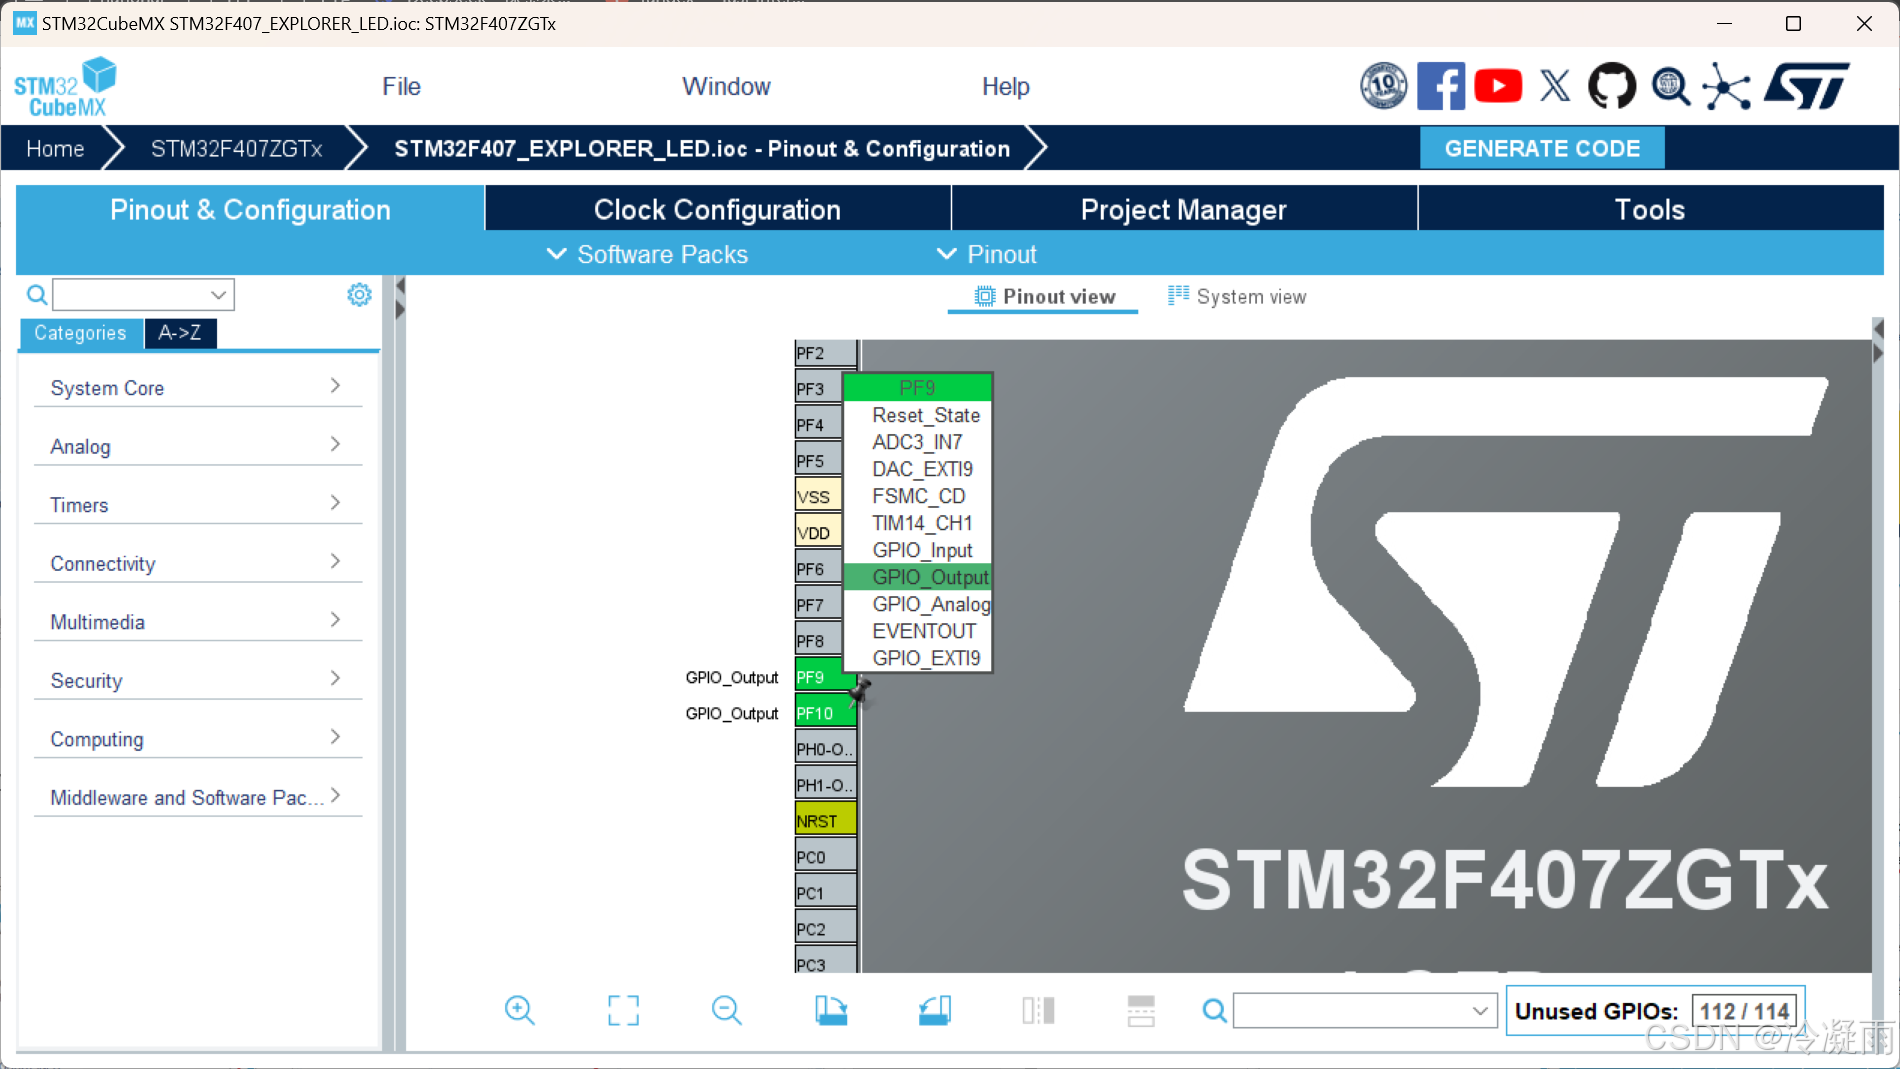
Task: Click the globe search icon in header
Action: click(x=1670, y=86)
